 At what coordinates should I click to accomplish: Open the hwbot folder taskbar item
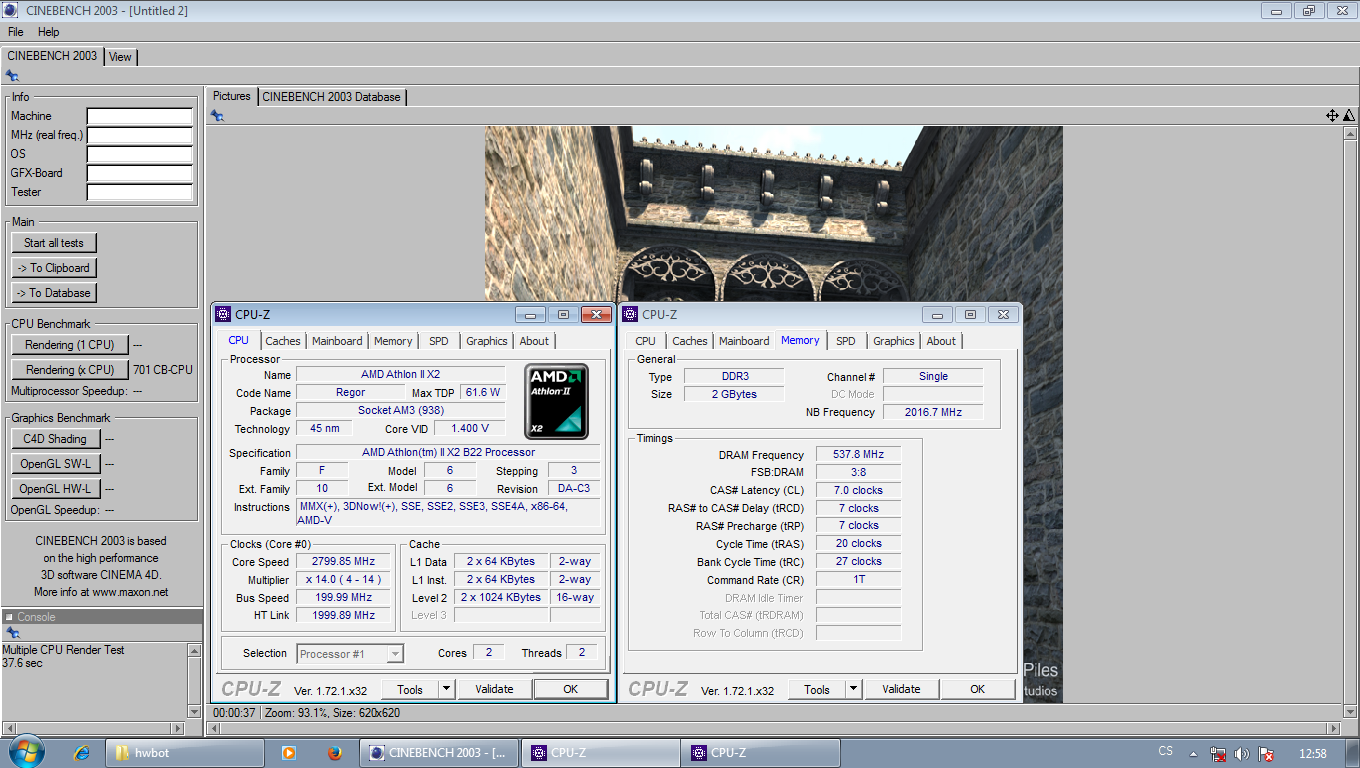click(184, 753)
